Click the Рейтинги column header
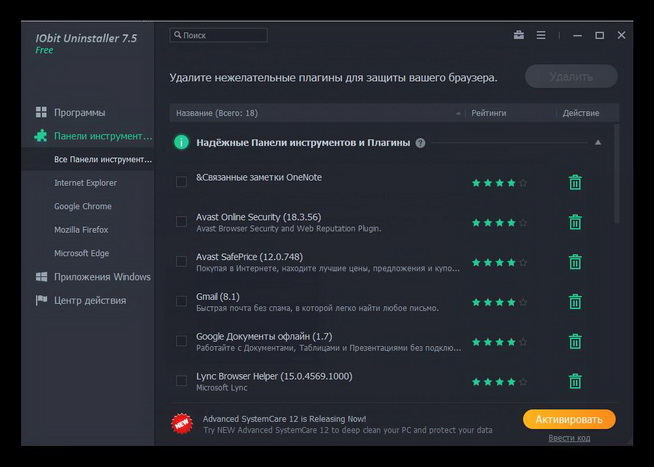654x467 pixels. pos(488,113)
